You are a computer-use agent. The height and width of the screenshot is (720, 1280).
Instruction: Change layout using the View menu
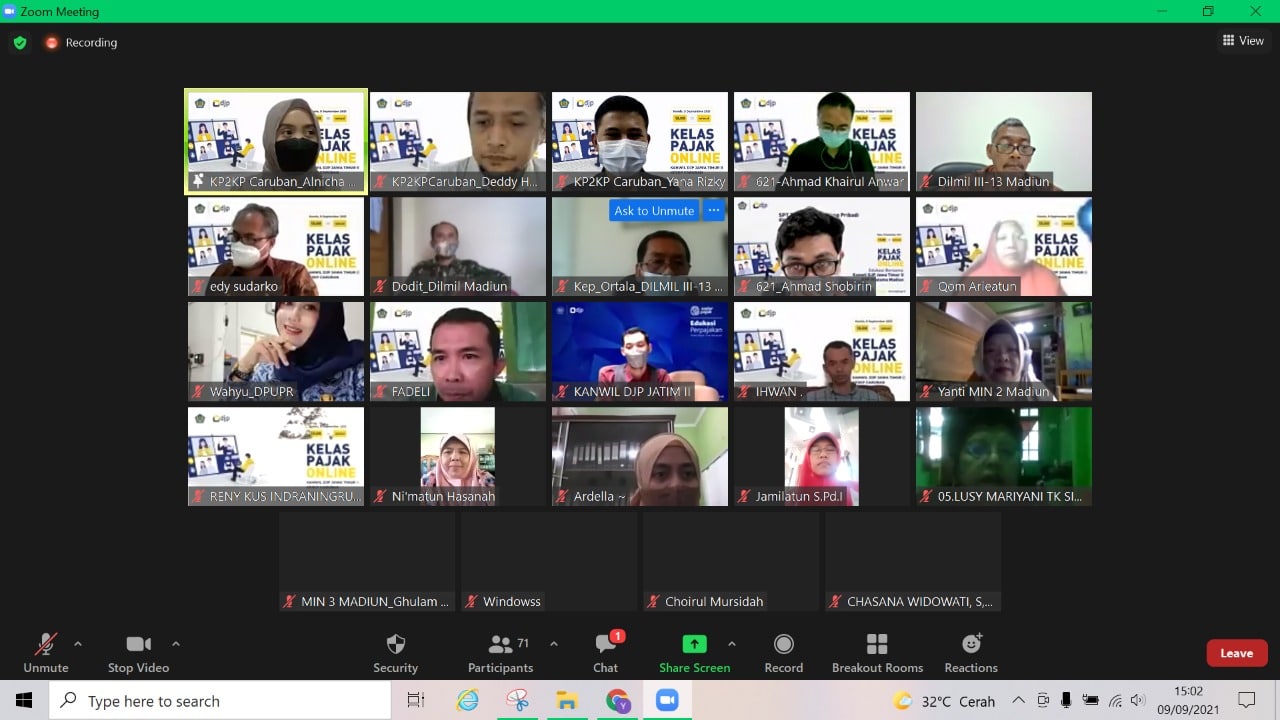(1243, 41)
